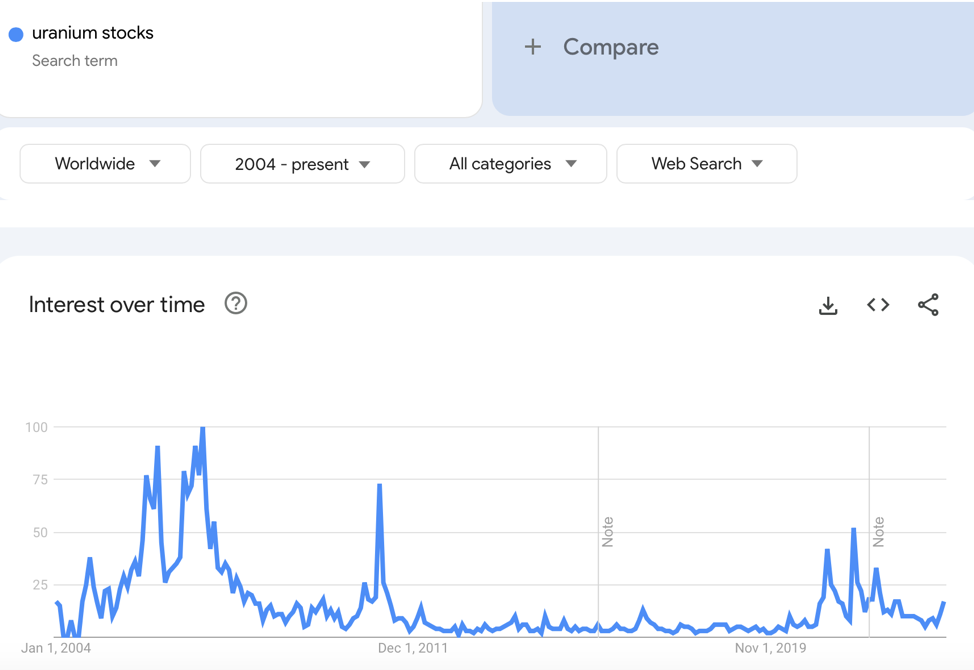
Task: Click the plus icon next to Compare
Action: pyautogui.click(x=533, y=47)
